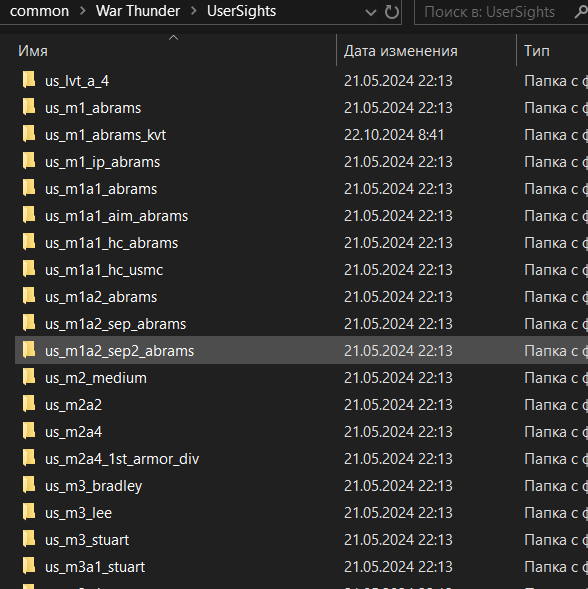Select the UserSights breadcrumb segment
The height and width of the screenshot is (589, 588).
[242, 11]
